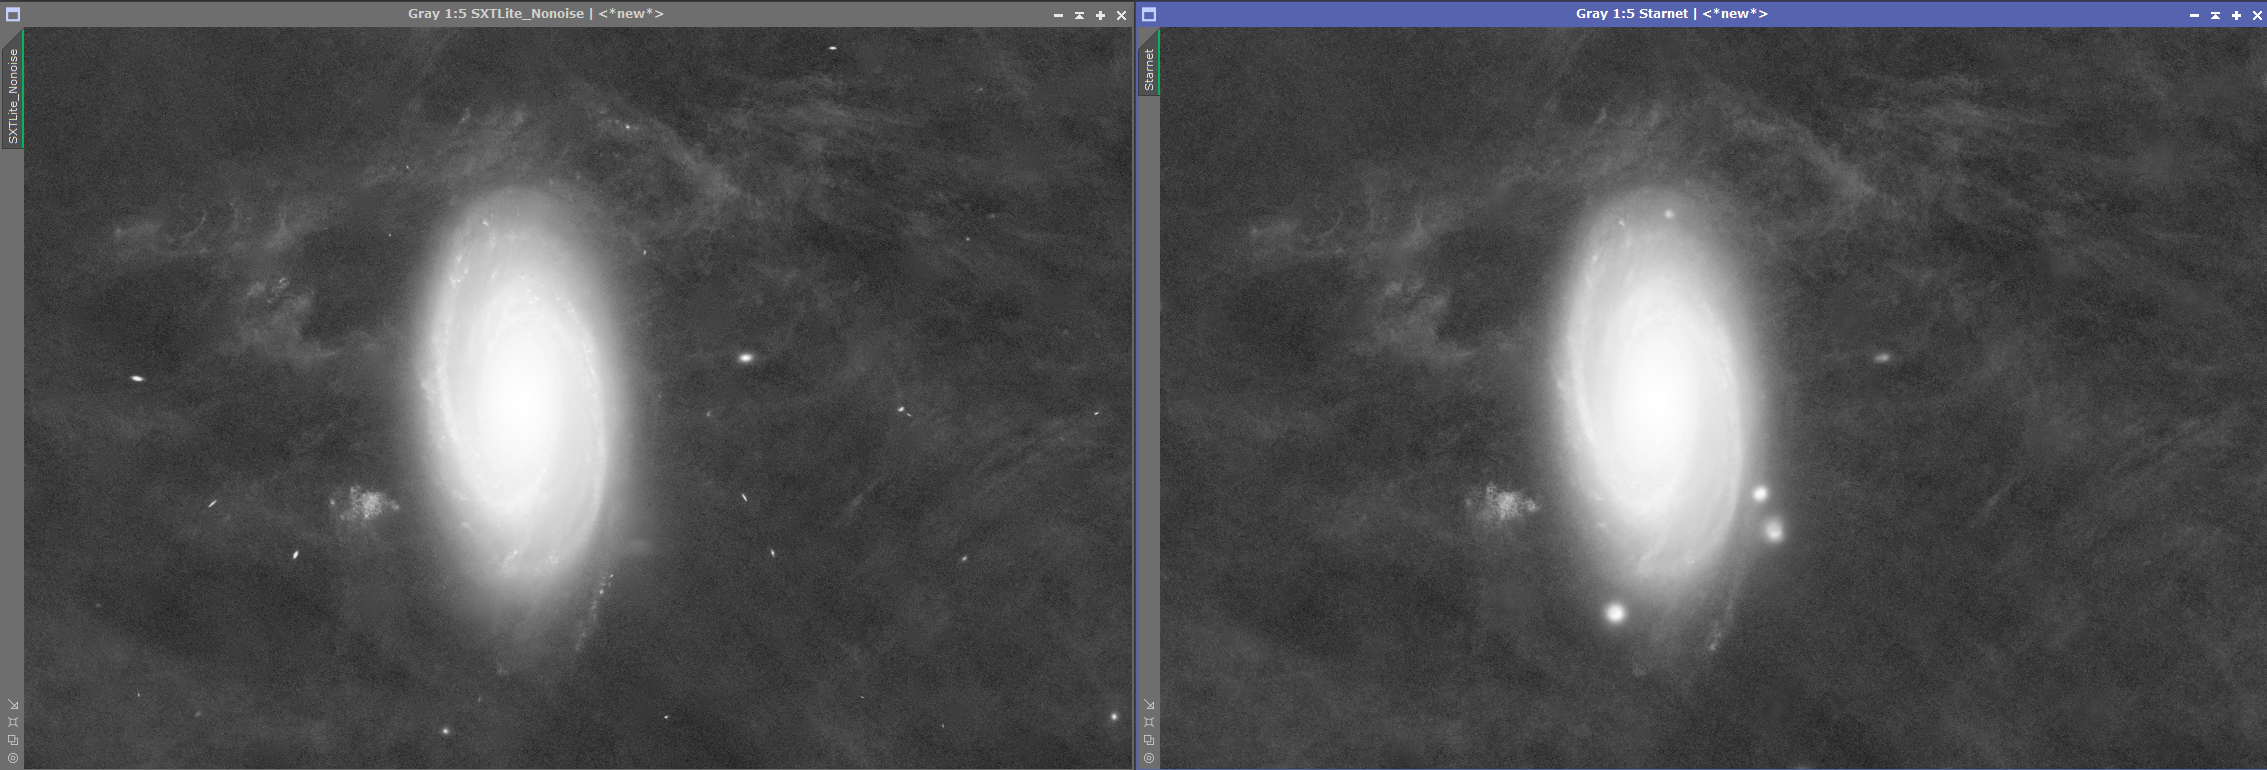Shade the SXTLite_Nonoise window with the triangle button
Screen dimensions: 2267x770
1079,15
